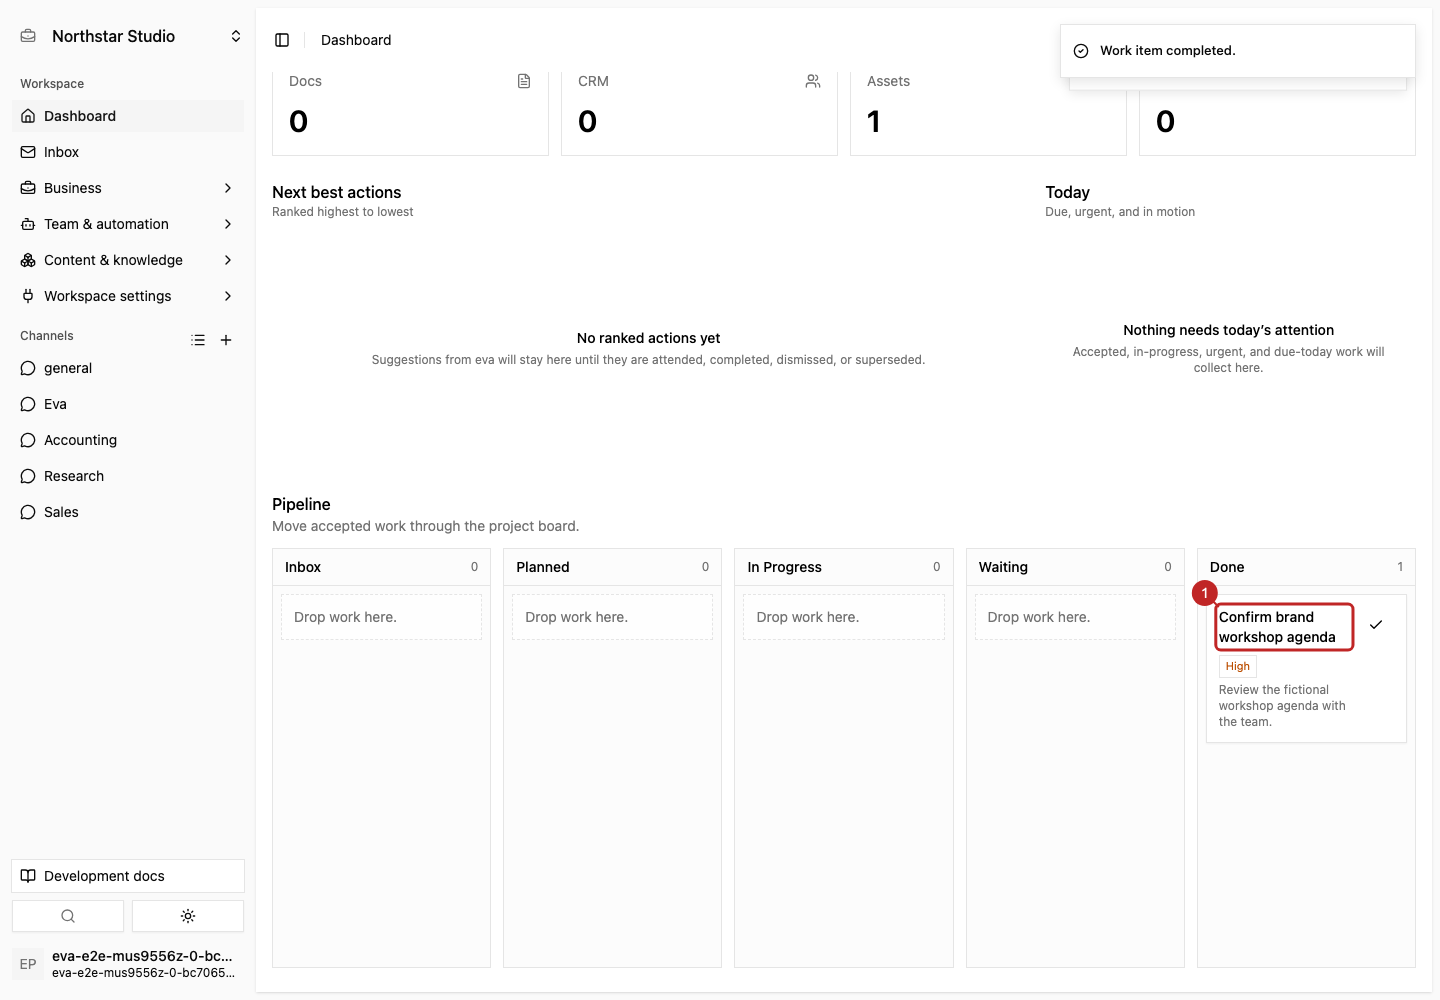Screen dimensions: 1440x1000
Task: Open search with the magnifier button
Action: click(x=68, y=916)
